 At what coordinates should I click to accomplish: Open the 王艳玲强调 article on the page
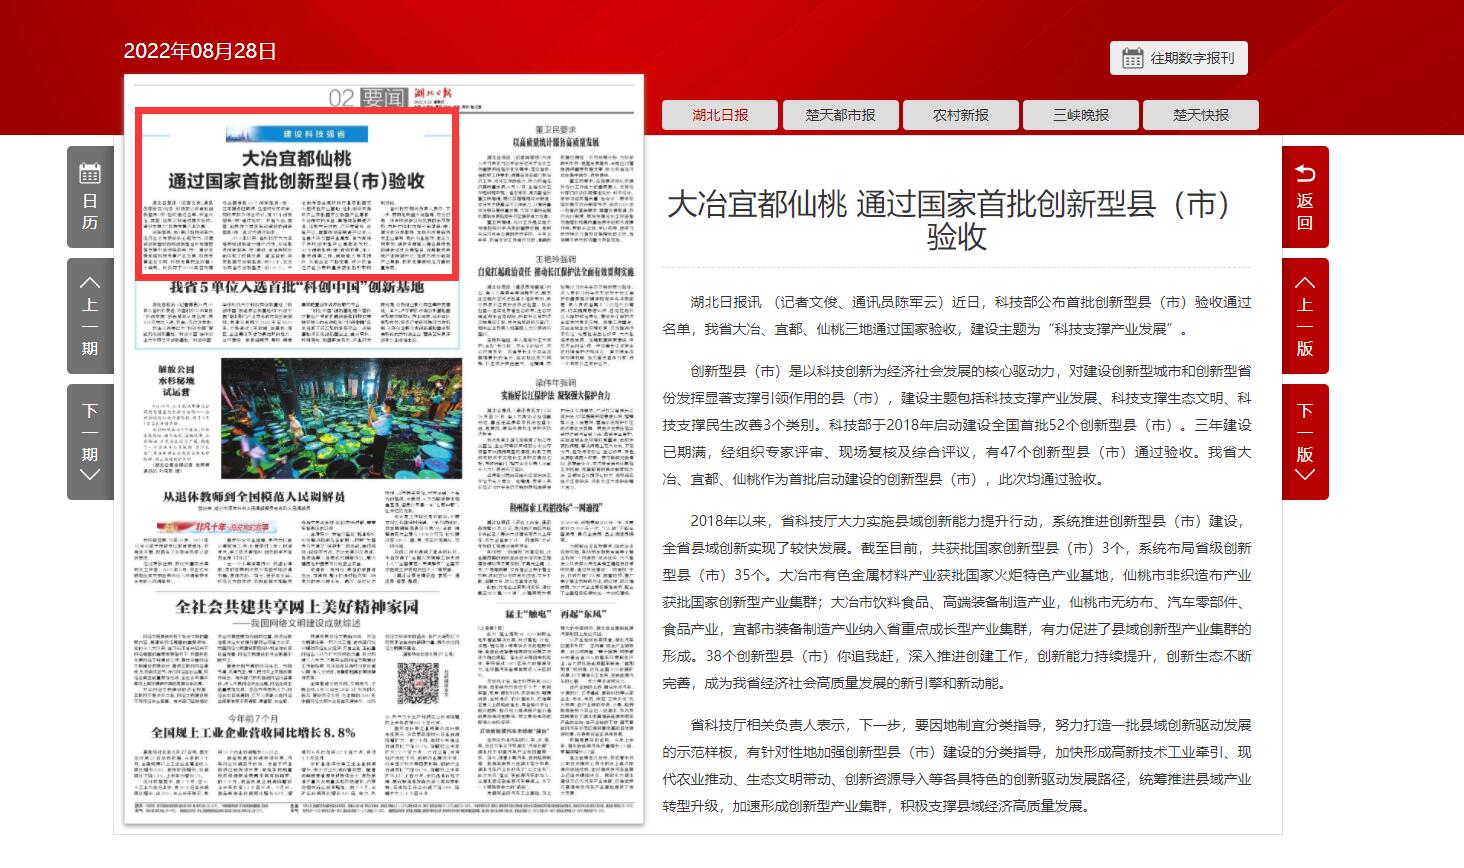coord(554,265)
